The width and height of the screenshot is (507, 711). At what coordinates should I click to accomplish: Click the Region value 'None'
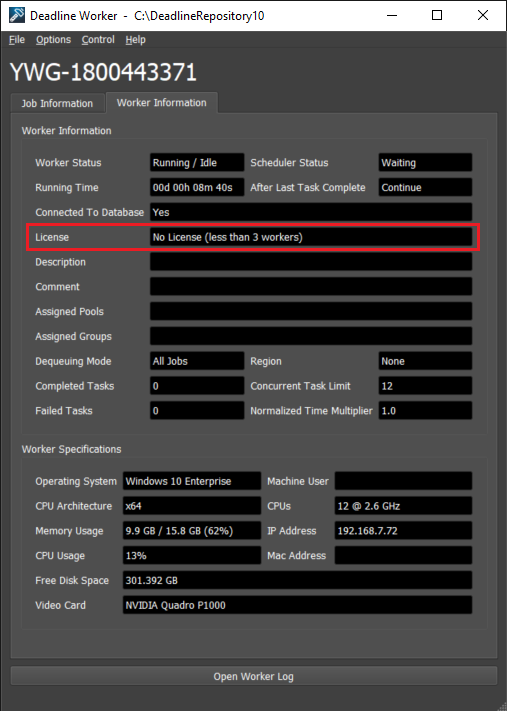point(425,361)
